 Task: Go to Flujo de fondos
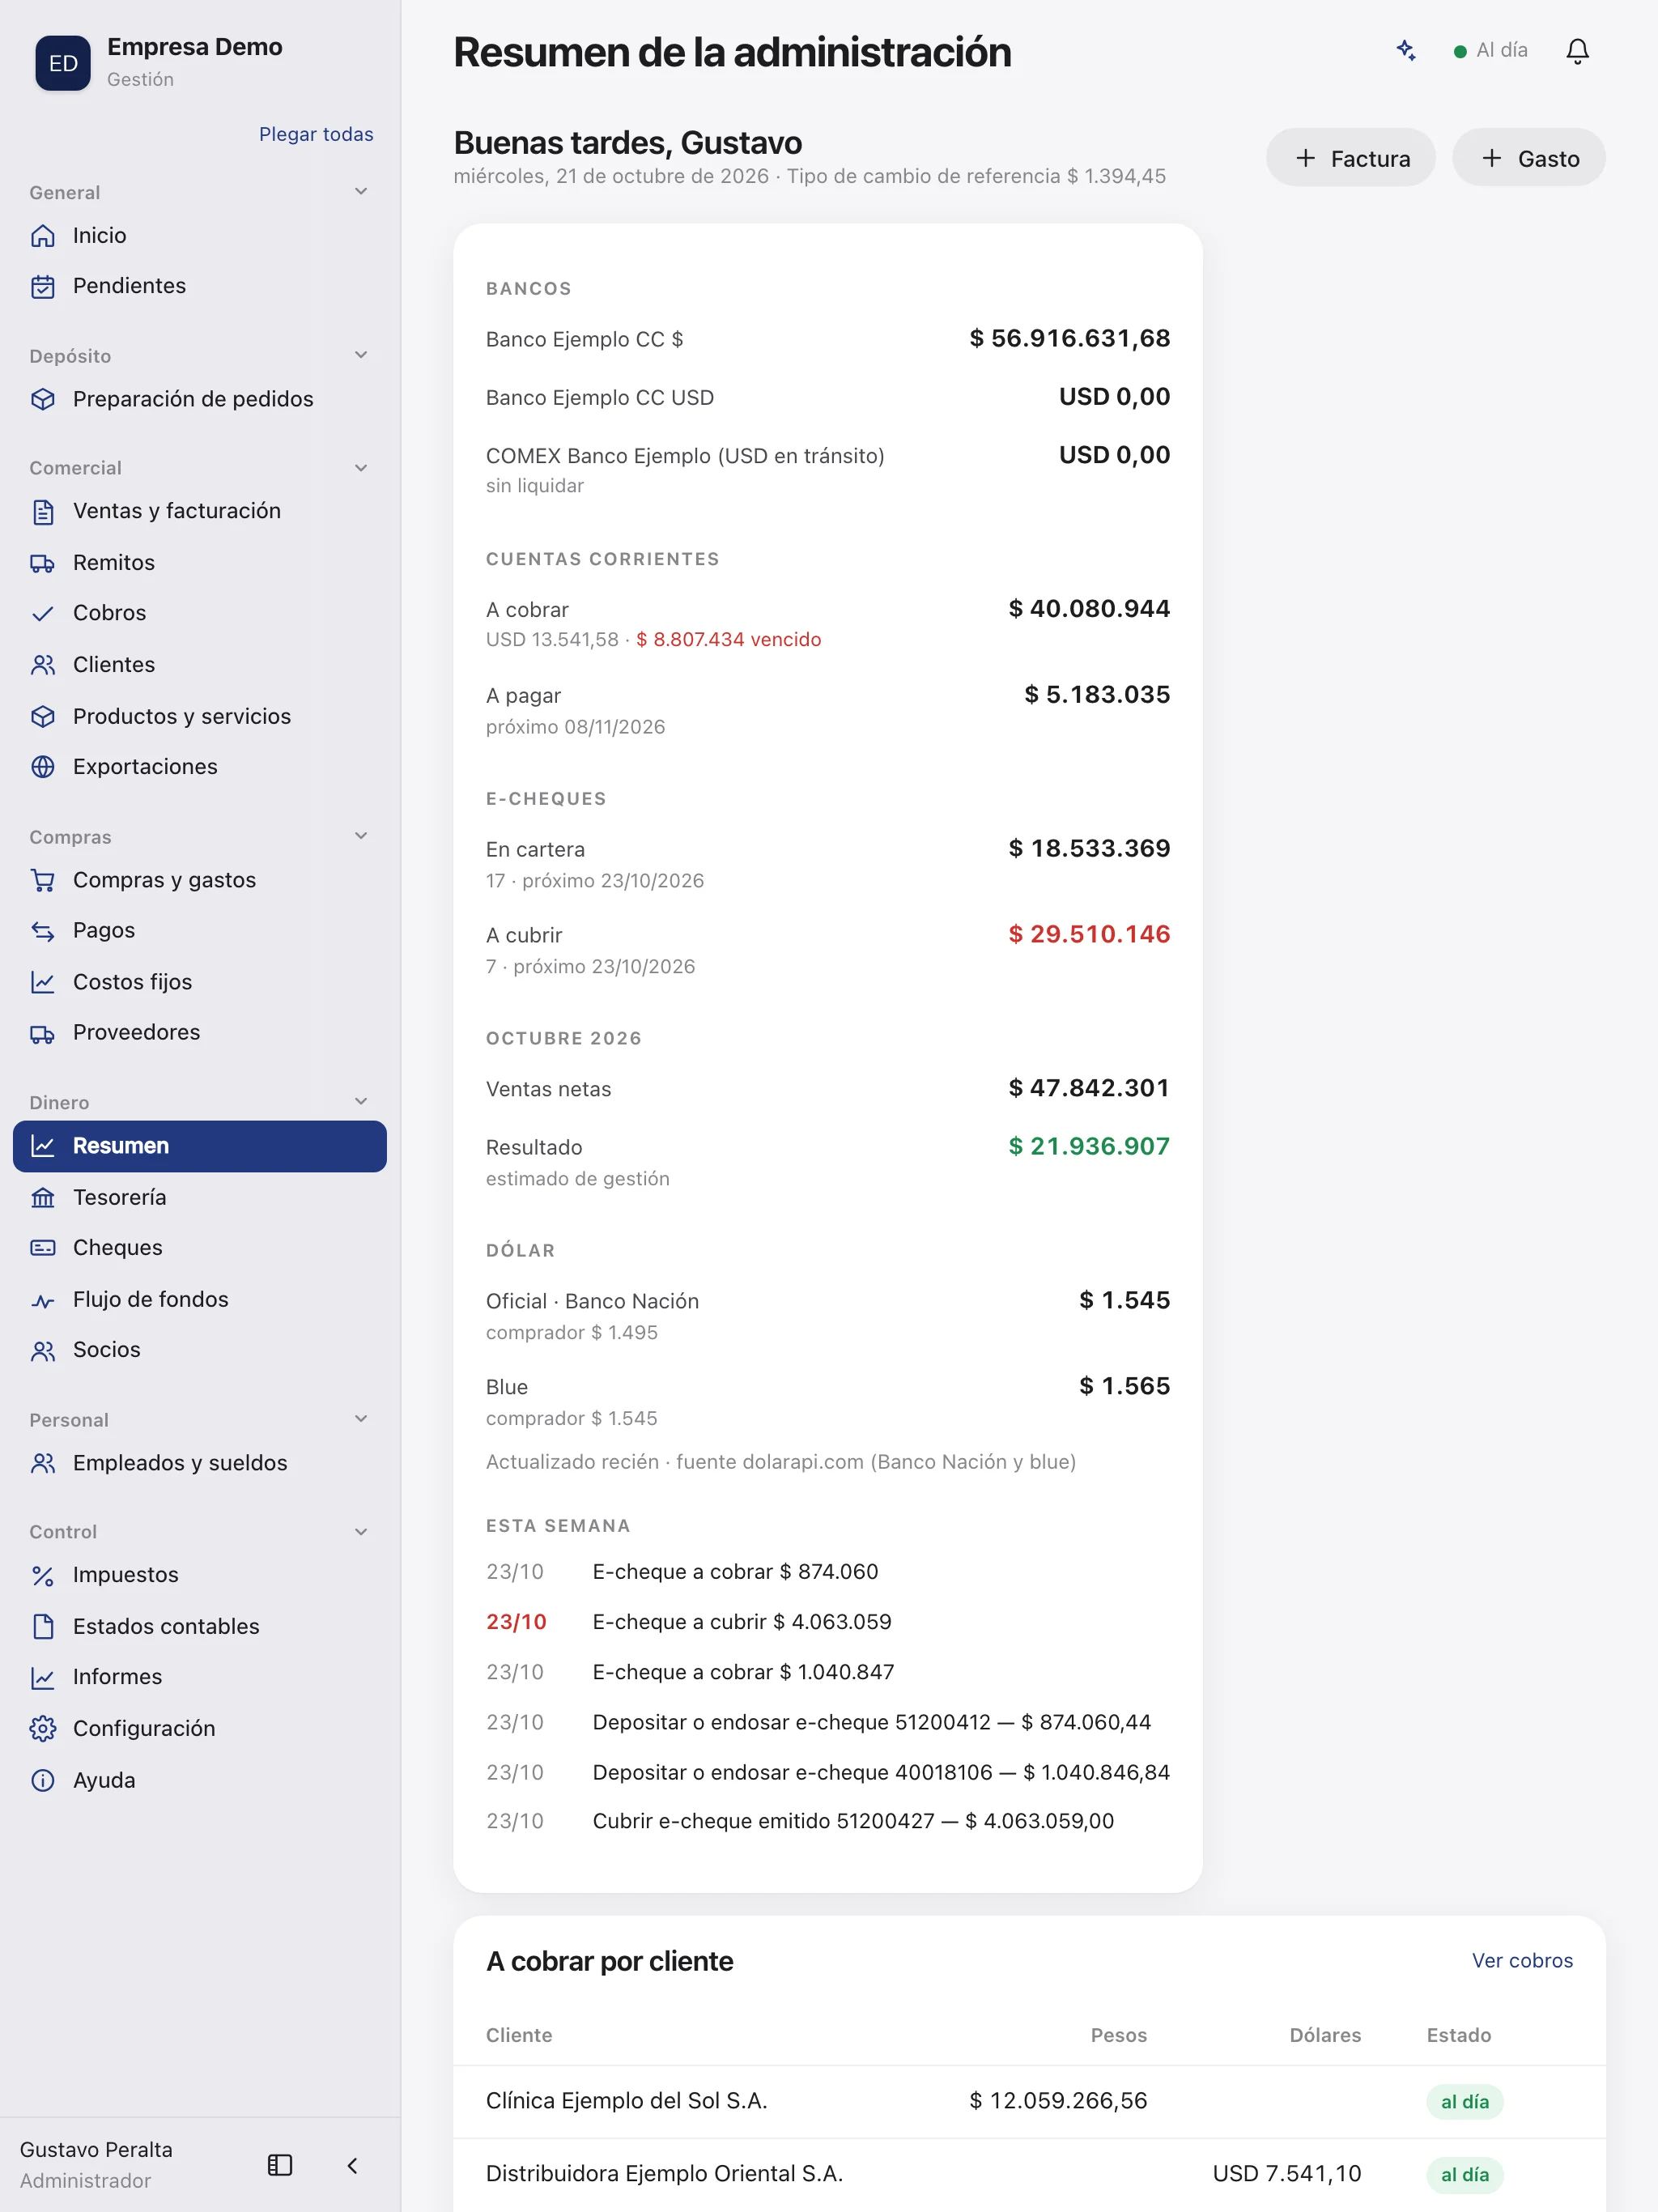coord(200,1299)
